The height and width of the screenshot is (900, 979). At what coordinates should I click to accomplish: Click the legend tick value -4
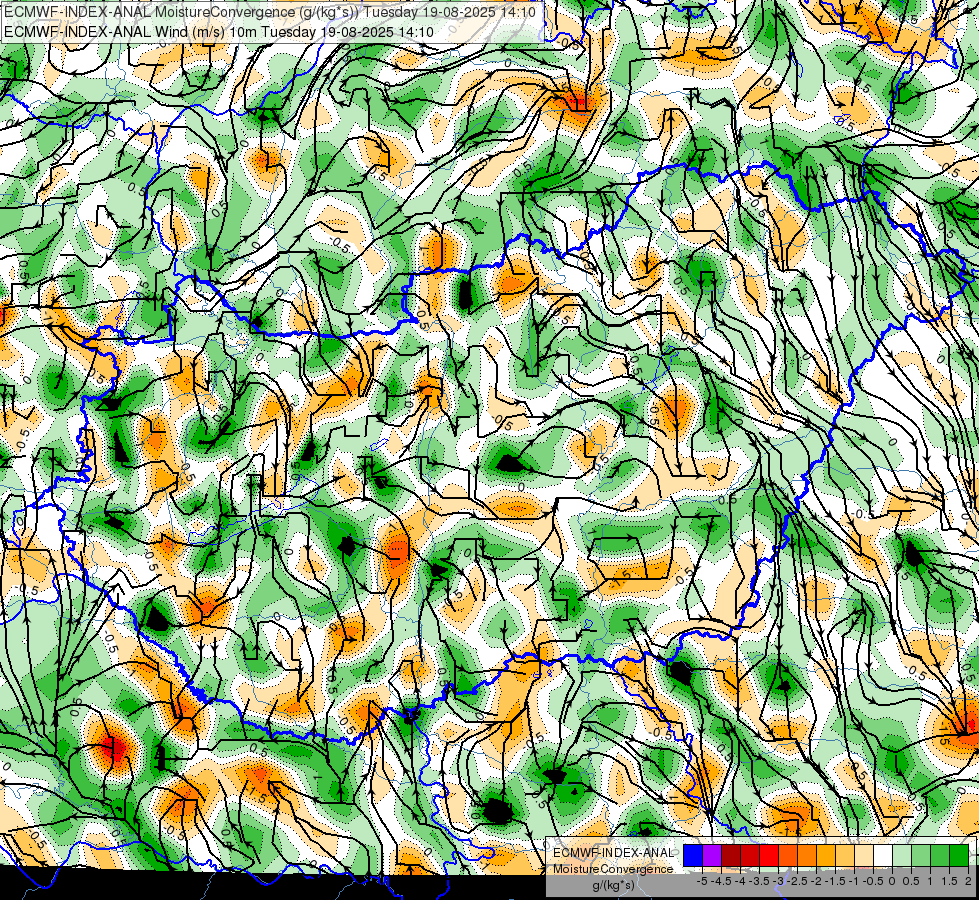[x=740, y=881]
